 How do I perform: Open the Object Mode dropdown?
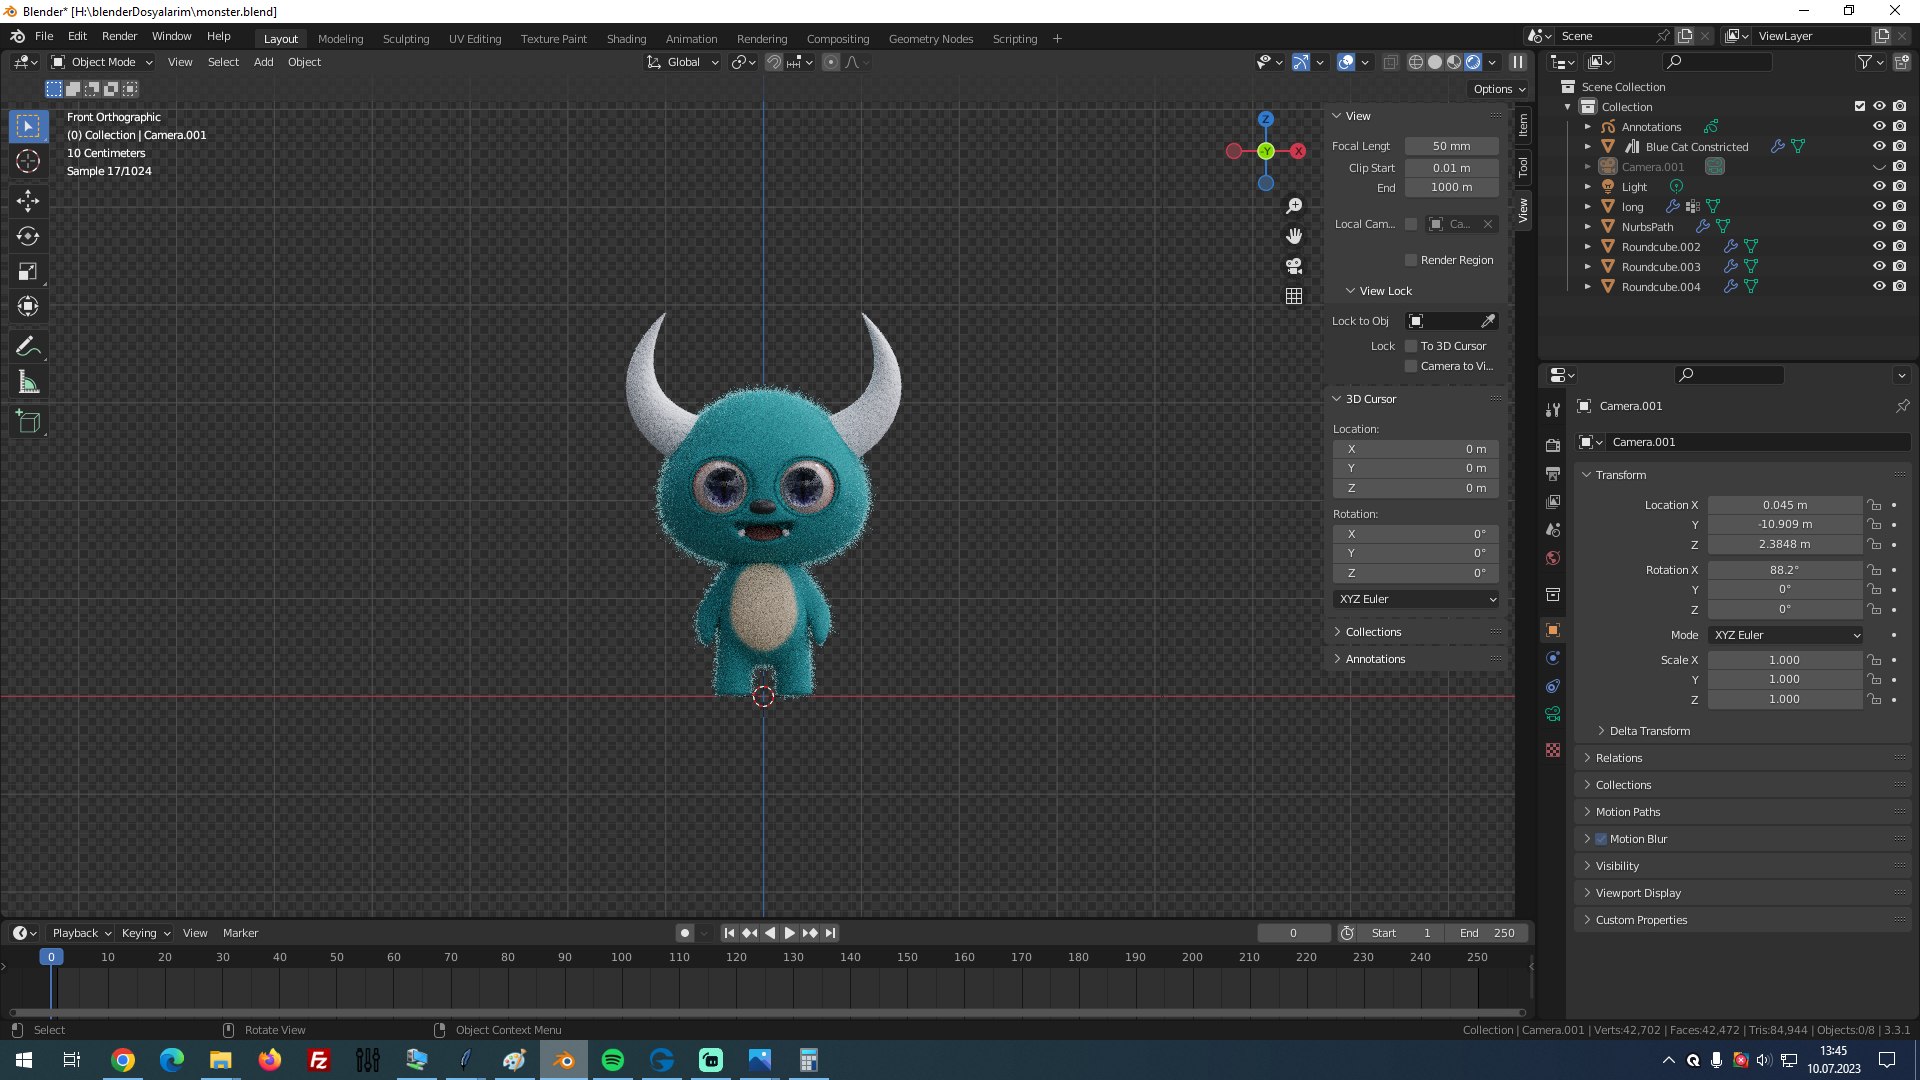tap(102, 62)
